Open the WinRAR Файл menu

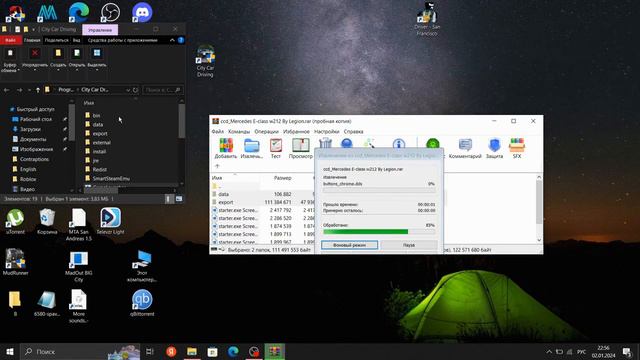(x=218, y=131)
